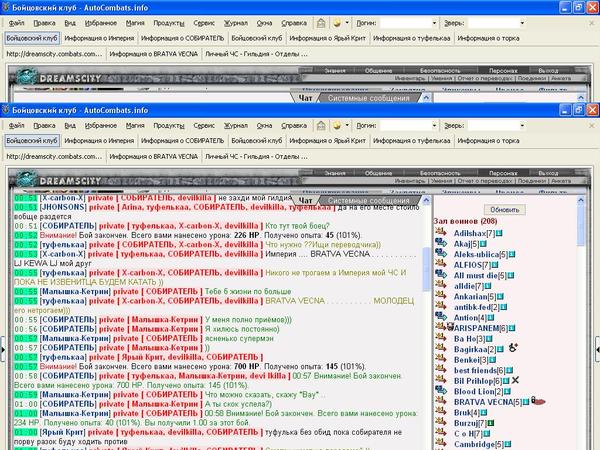Click the user list vertical scrollbar thumb
This screenshot has width=600, height=450.
pyautogui.click(x=580, y=227)
